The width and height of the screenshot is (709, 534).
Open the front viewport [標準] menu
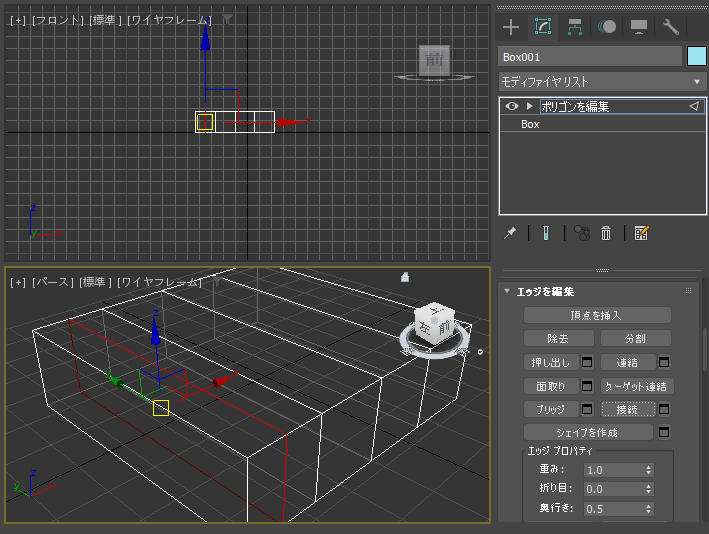pos(105,20)
